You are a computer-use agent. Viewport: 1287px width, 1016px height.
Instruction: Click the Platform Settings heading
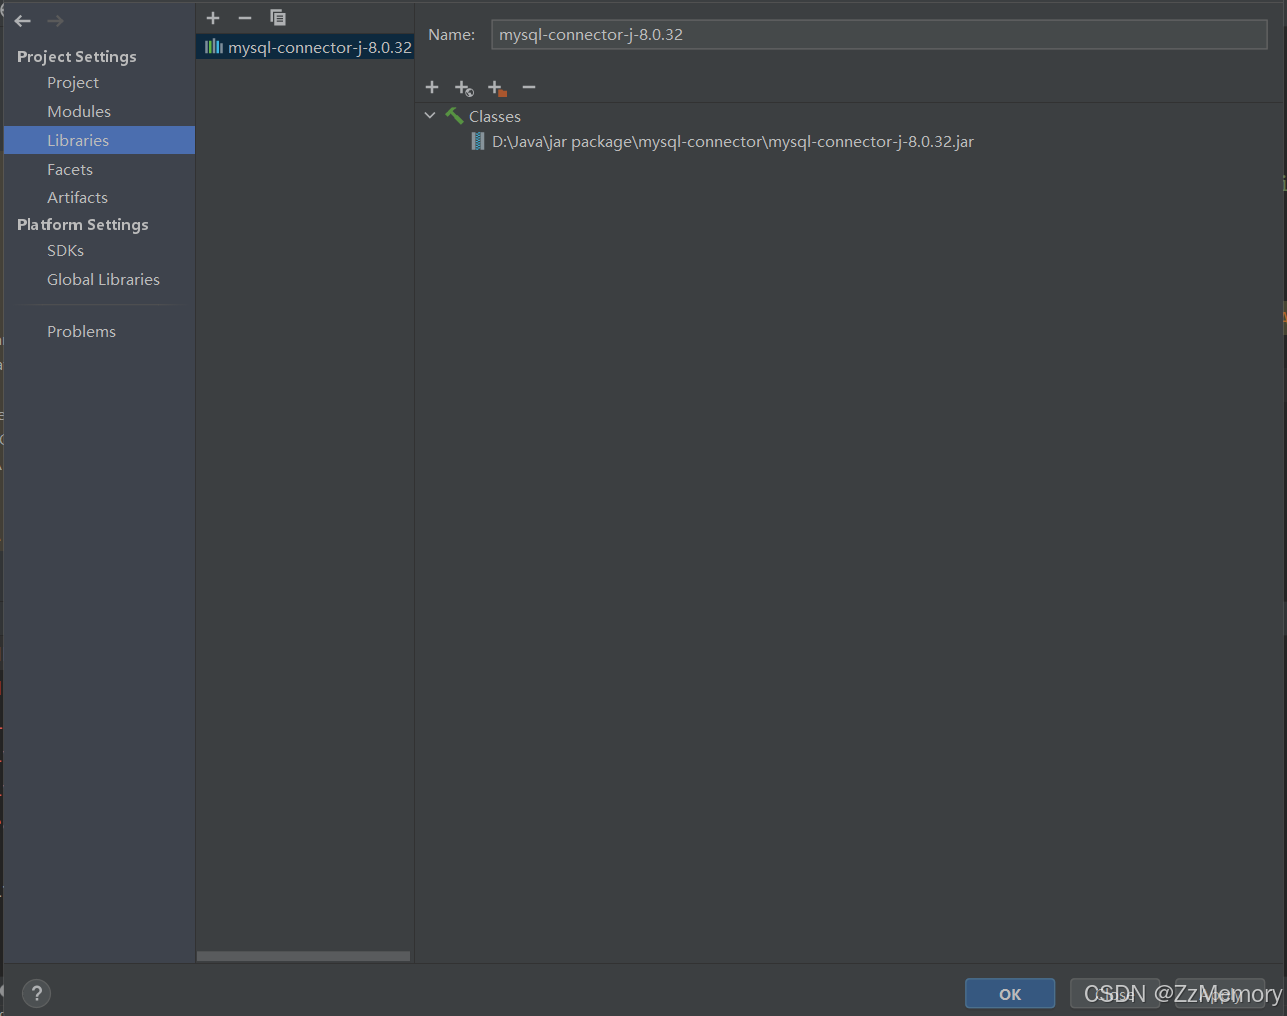[83, 225]
